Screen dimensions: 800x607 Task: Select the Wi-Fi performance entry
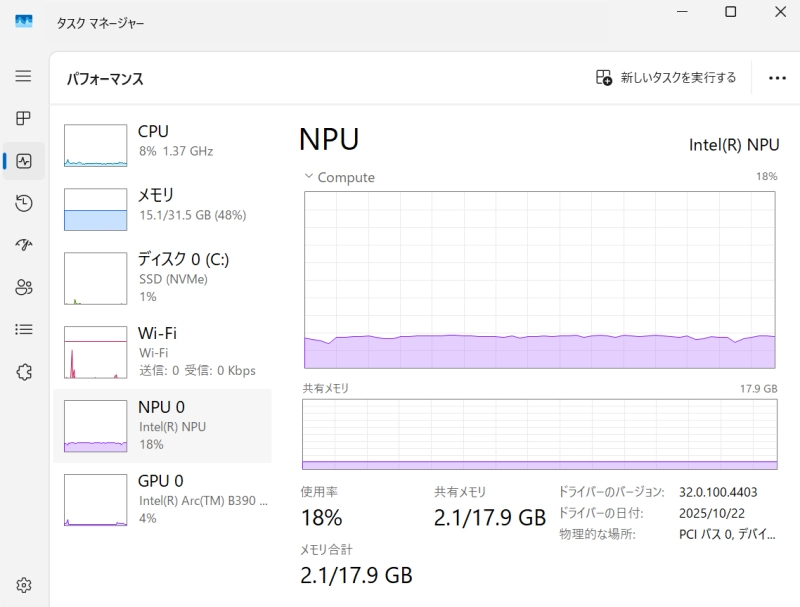(x=162, y=352)
